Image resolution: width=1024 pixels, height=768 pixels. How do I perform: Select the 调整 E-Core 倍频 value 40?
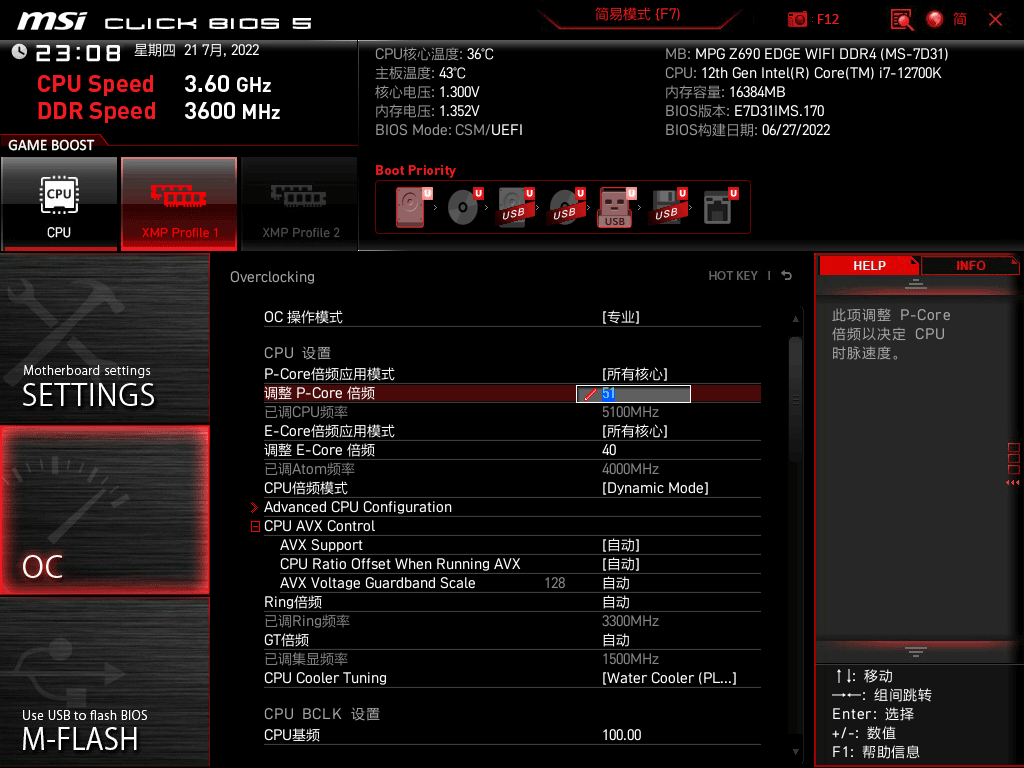(x=609, y=450)
